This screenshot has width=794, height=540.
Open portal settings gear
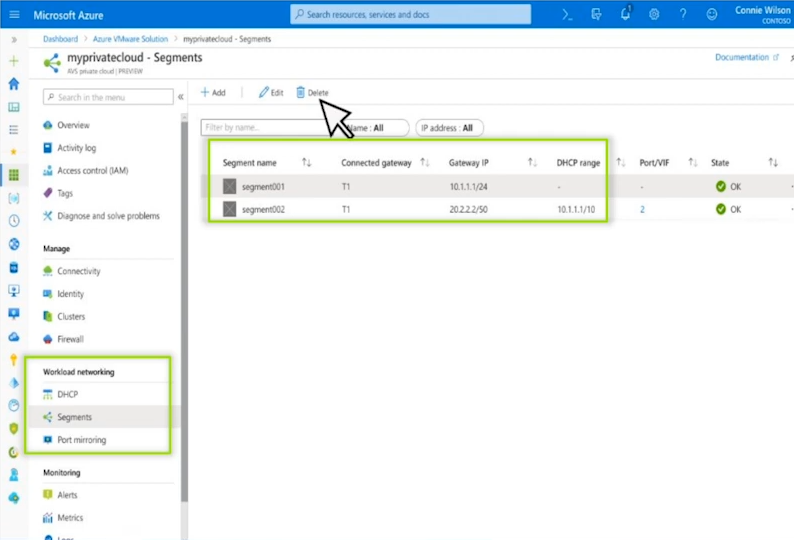point(654,15)
